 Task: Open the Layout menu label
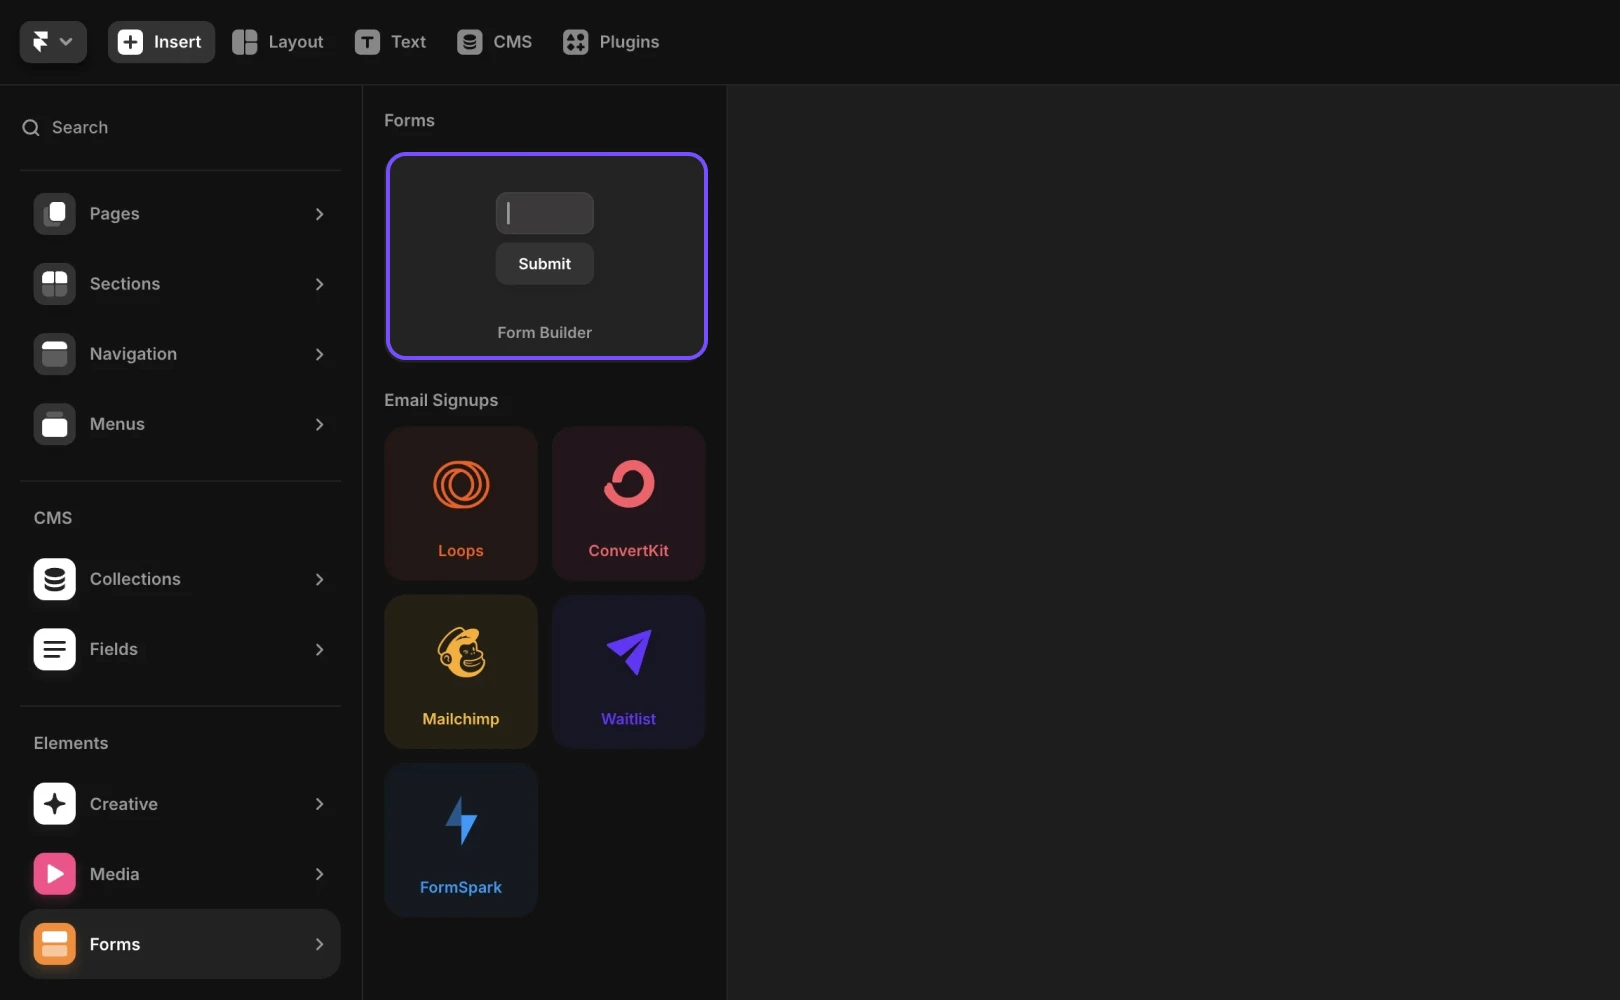click(x=296, y=42)
